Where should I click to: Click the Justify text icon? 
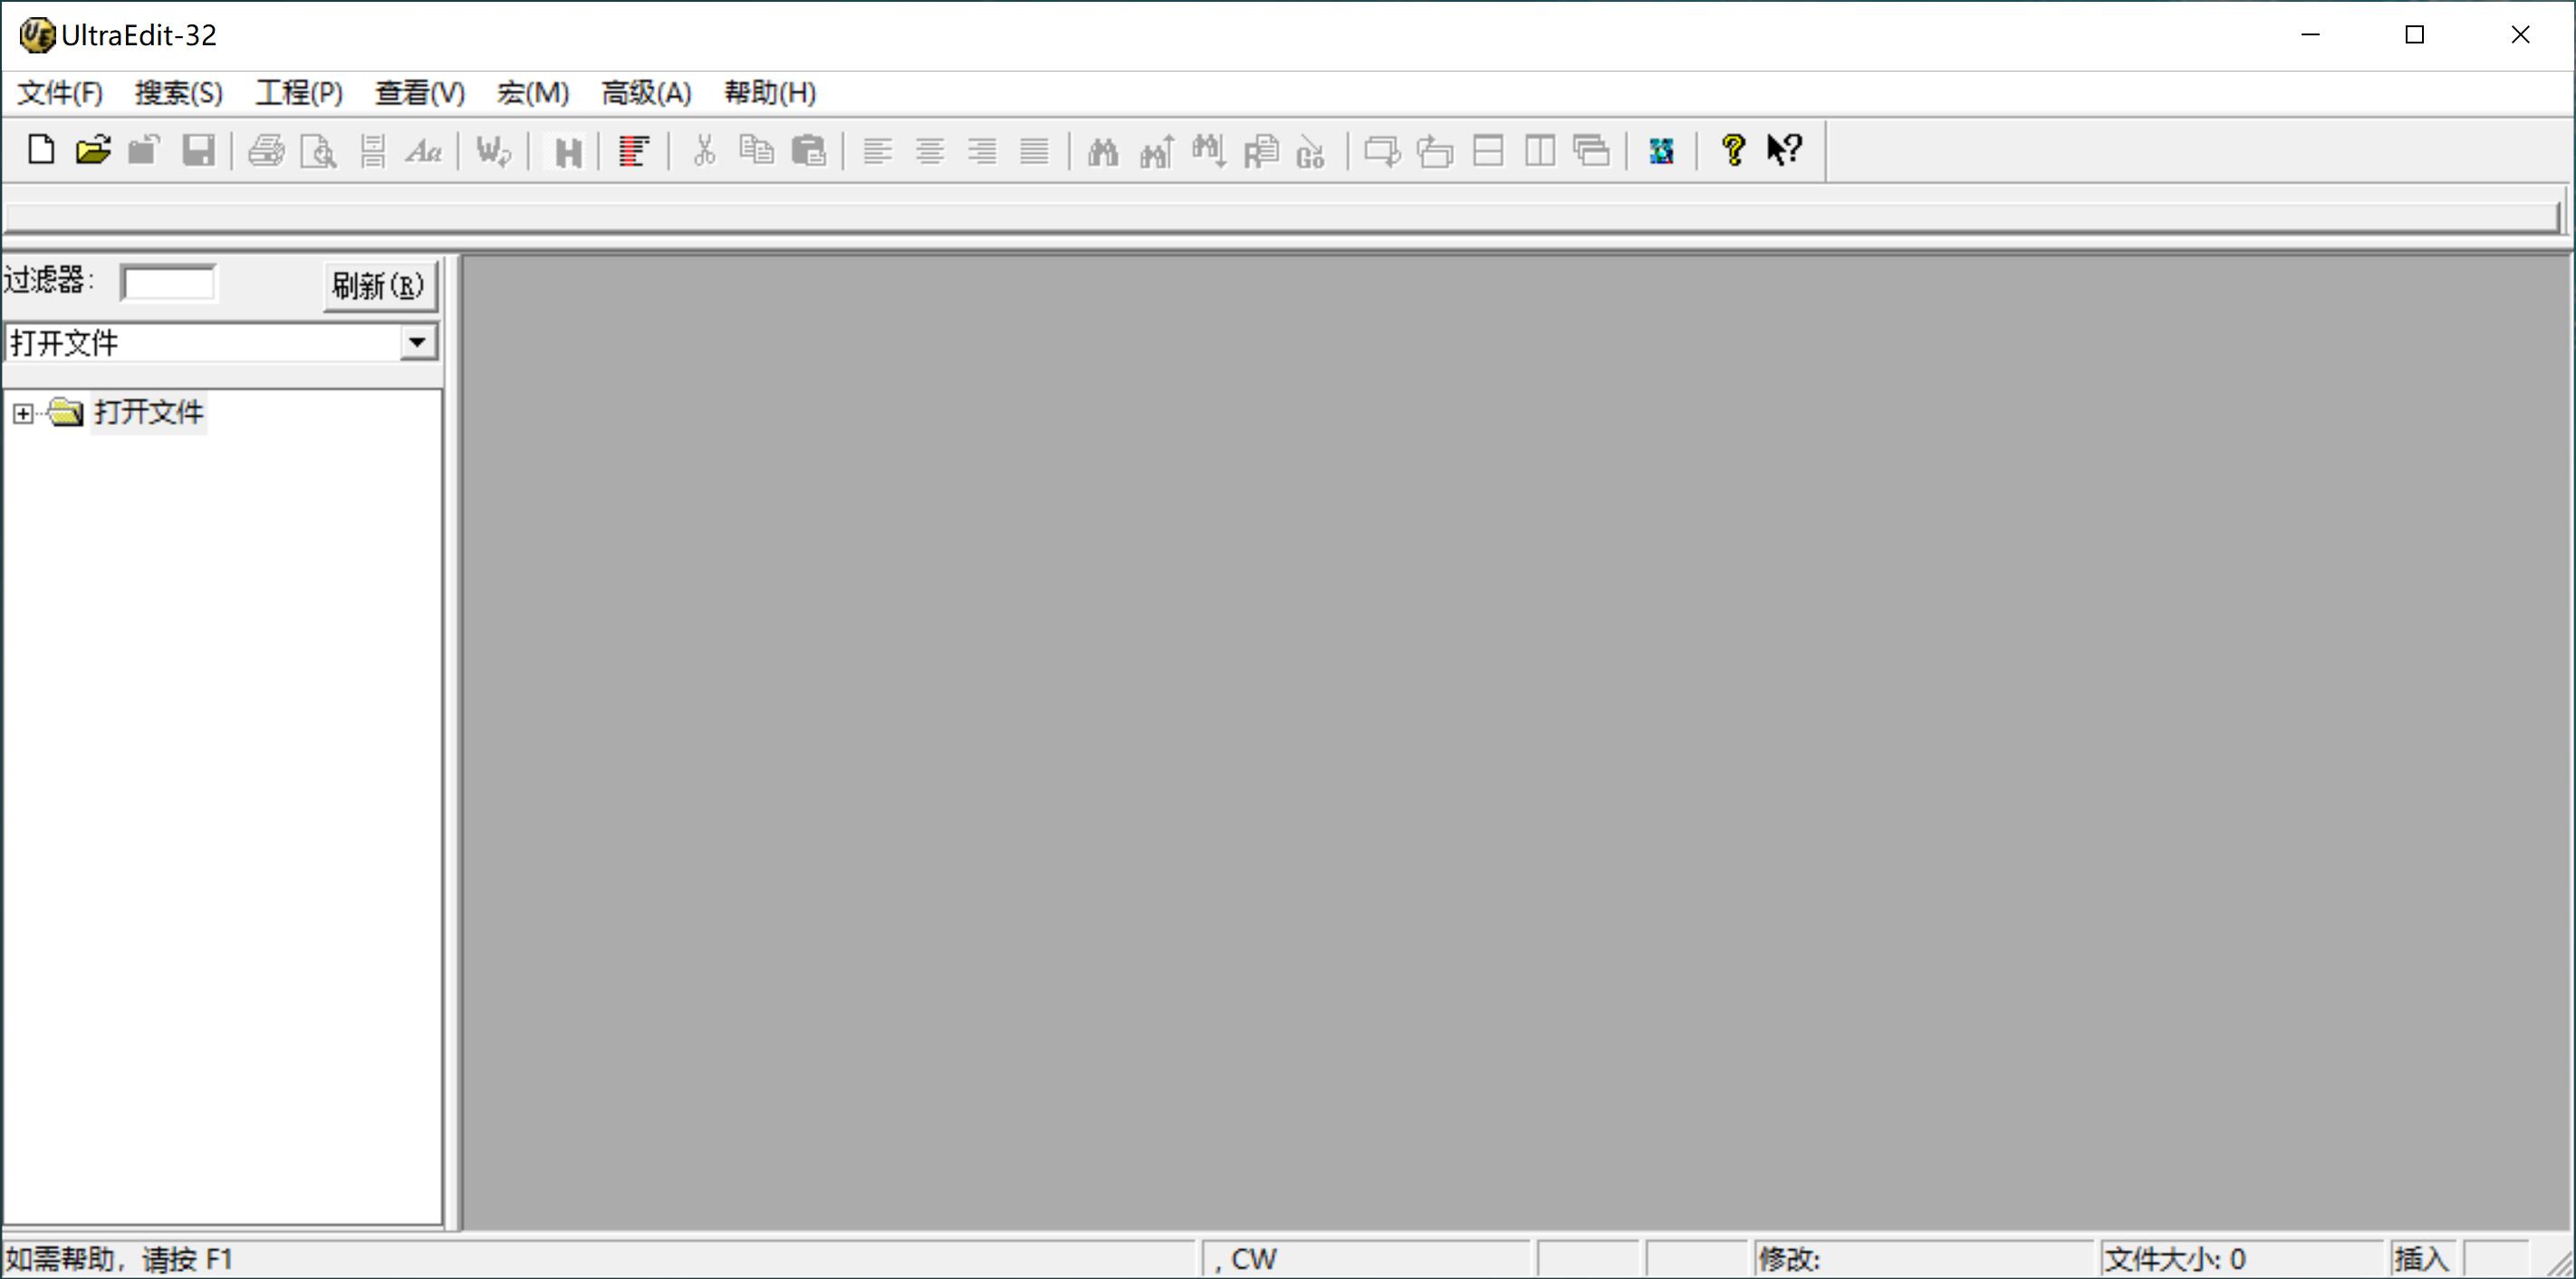(x=1034, y=150)
